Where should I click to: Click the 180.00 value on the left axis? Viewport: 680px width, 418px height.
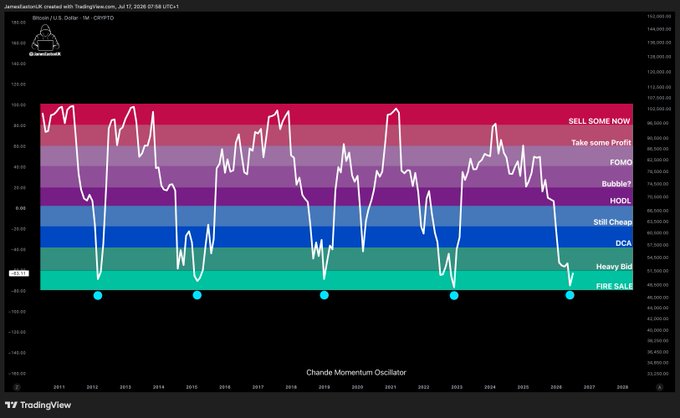pos(19,23)
